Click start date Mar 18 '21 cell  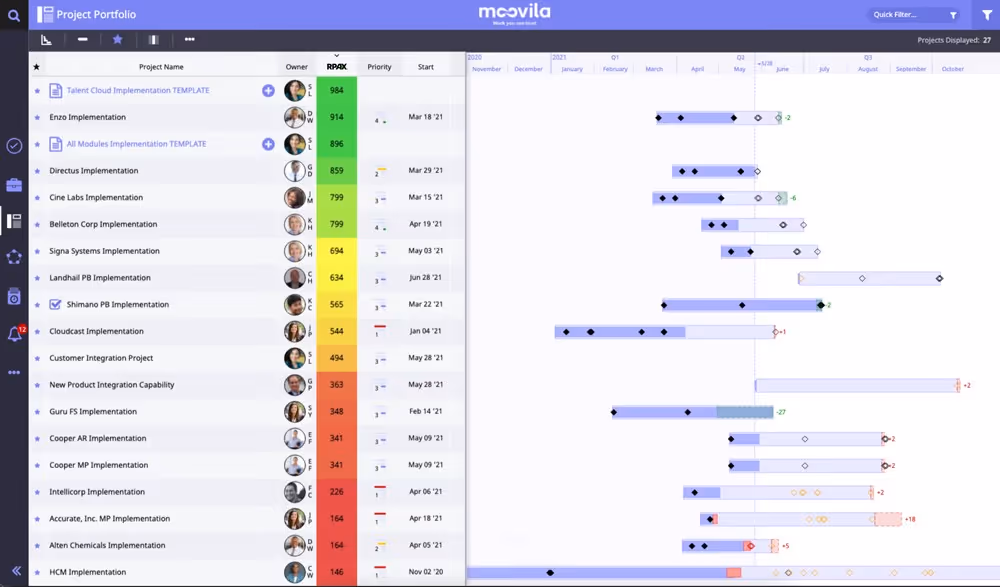point(425,117)
